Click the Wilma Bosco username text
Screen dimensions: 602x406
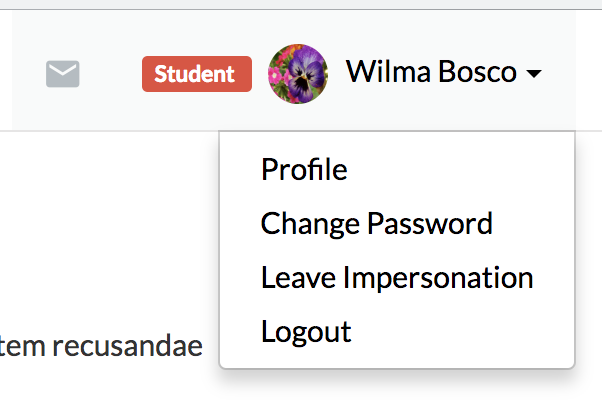click(x=431, y=72)
